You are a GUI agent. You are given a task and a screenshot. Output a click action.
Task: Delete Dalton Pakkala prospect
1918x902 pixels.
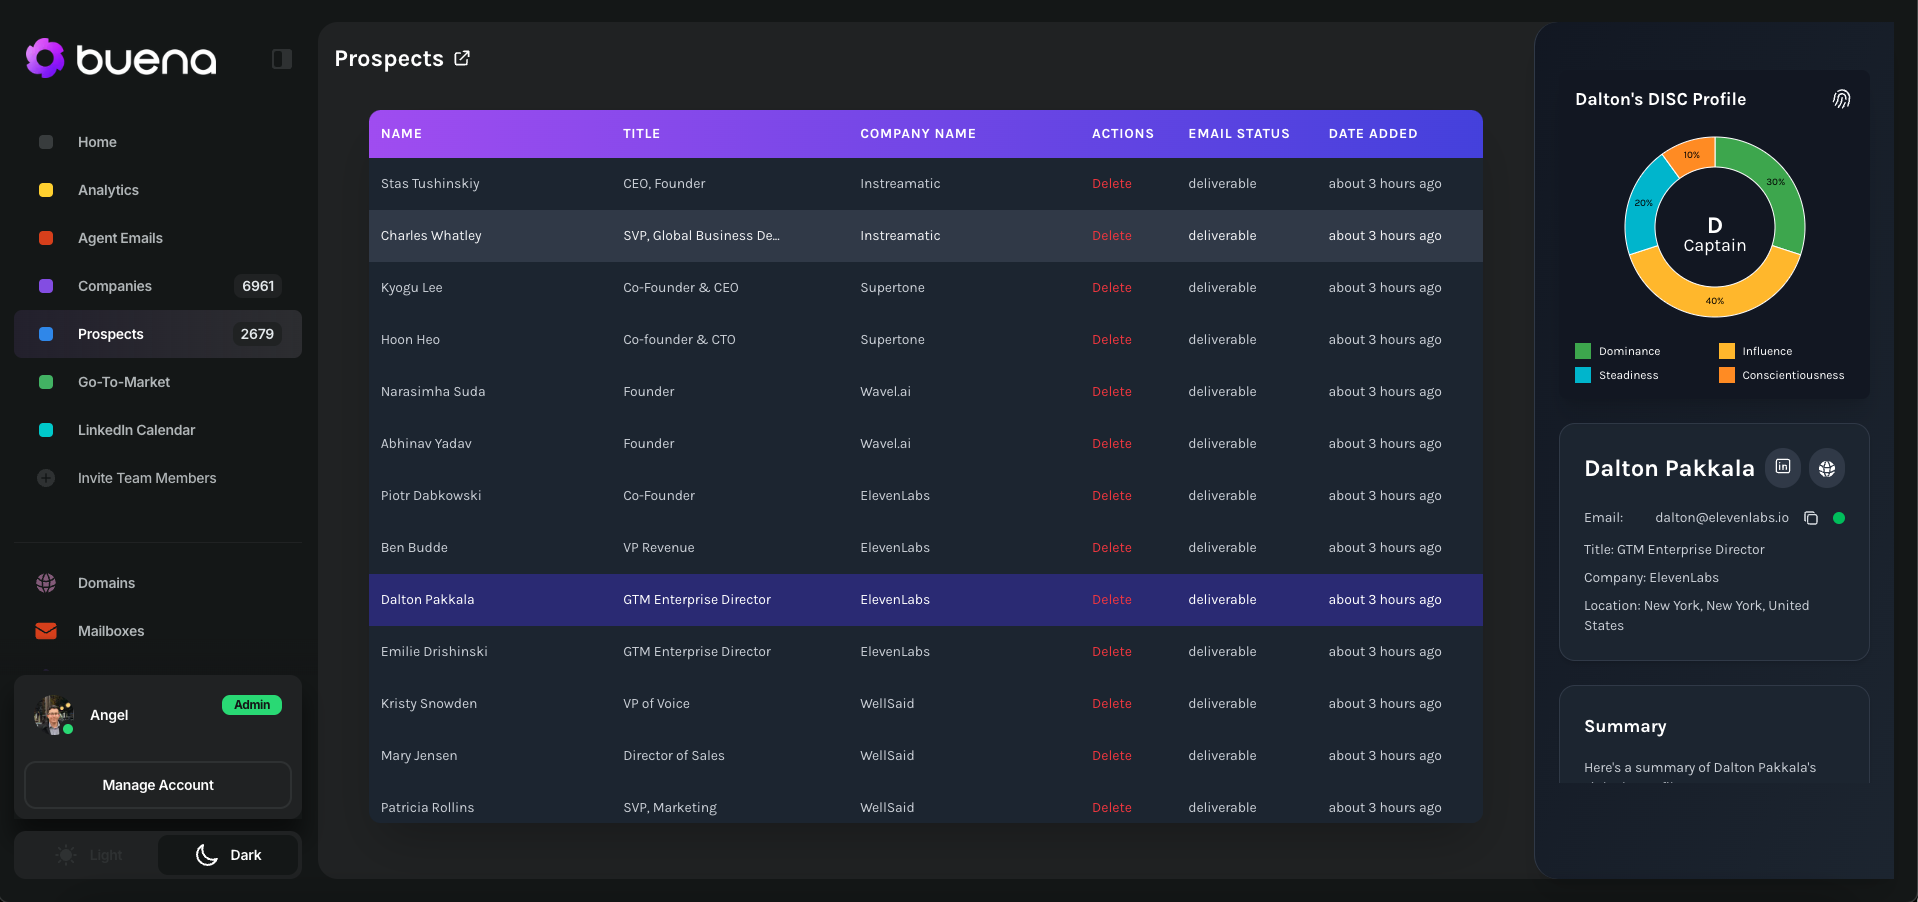pos(1112,600)
